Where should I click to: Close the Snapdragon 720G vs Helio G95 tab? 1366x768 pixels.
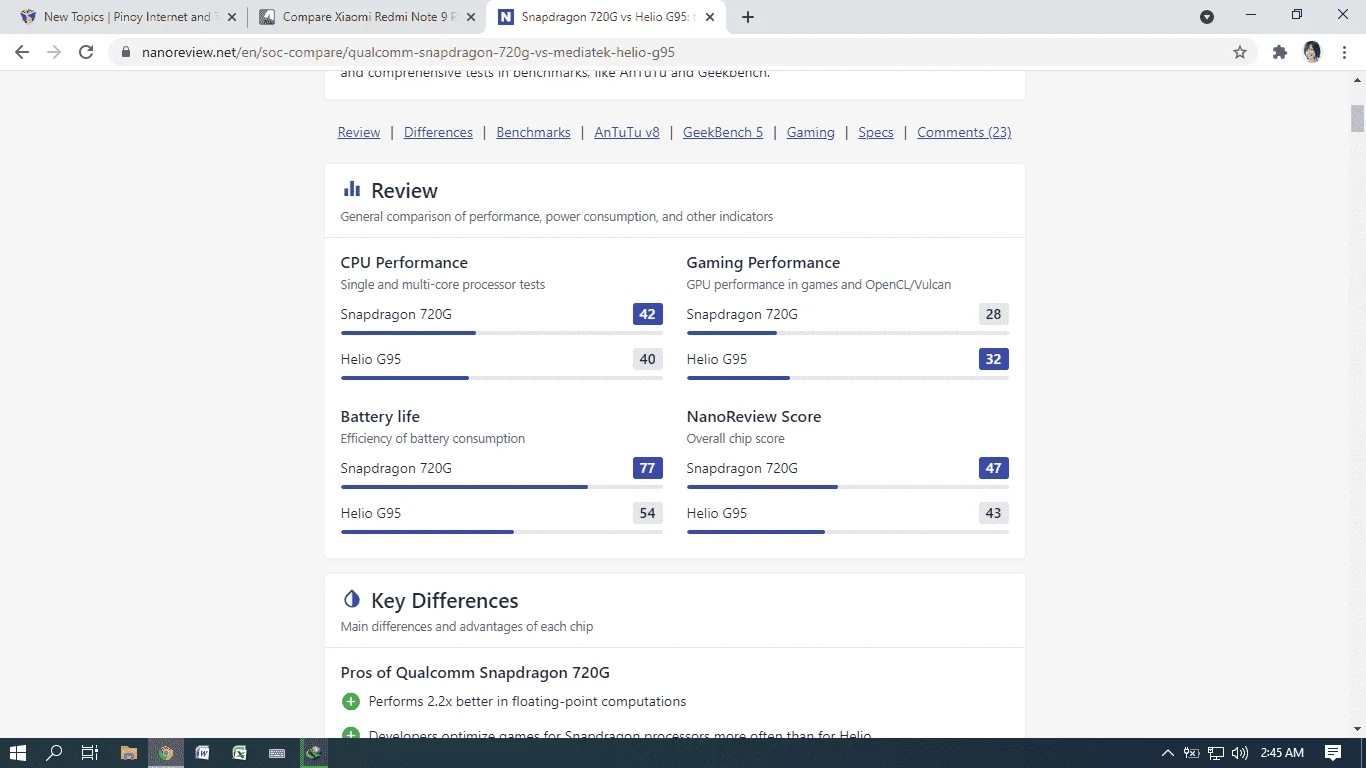coord(711,17)
